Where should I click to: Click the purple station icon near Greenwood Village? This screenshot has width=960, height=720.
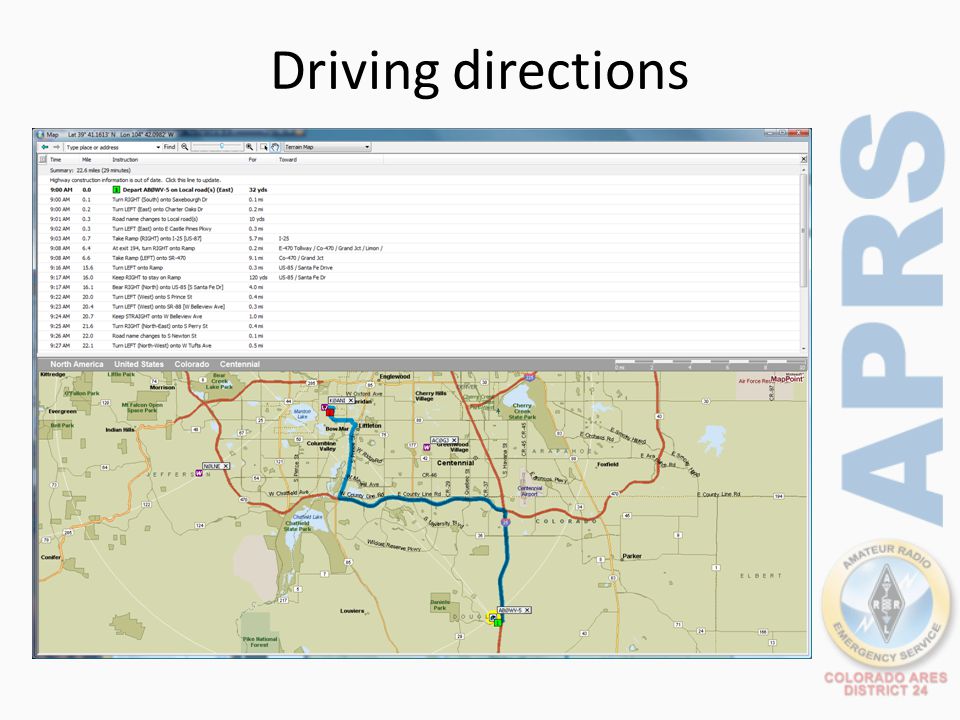click(x=427, y=448)
